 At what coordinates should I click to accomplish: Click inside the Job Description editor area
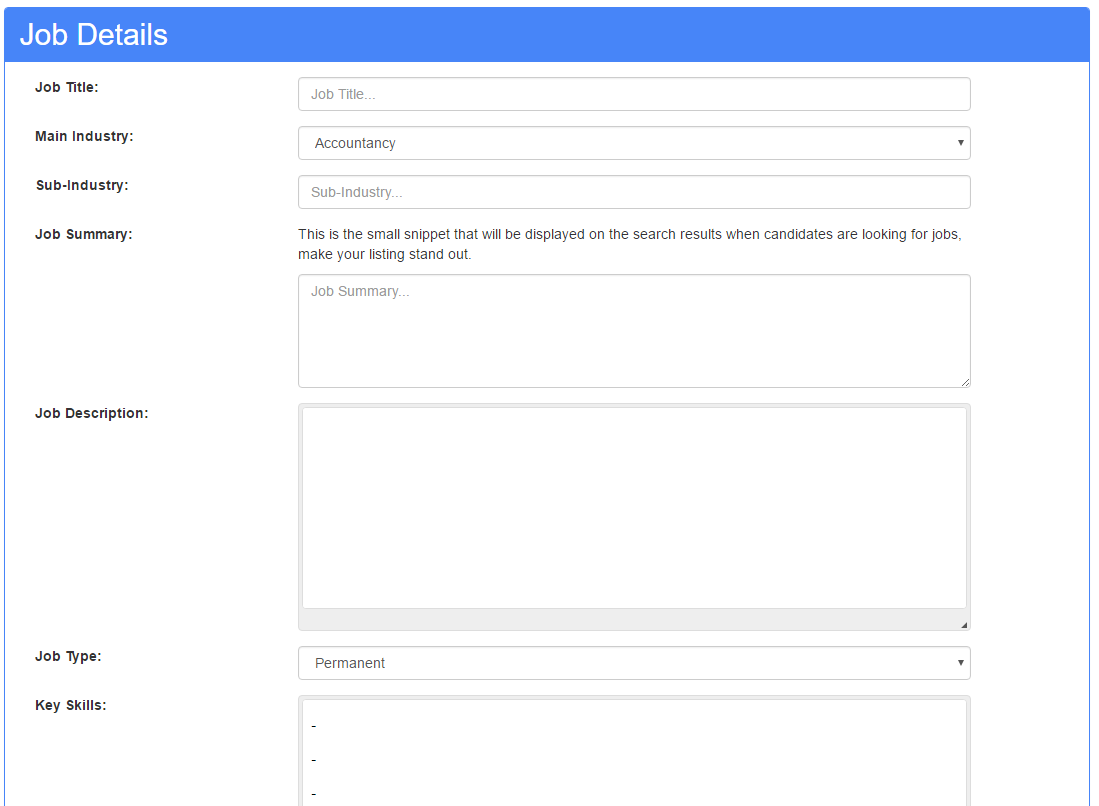pos(634,508)
